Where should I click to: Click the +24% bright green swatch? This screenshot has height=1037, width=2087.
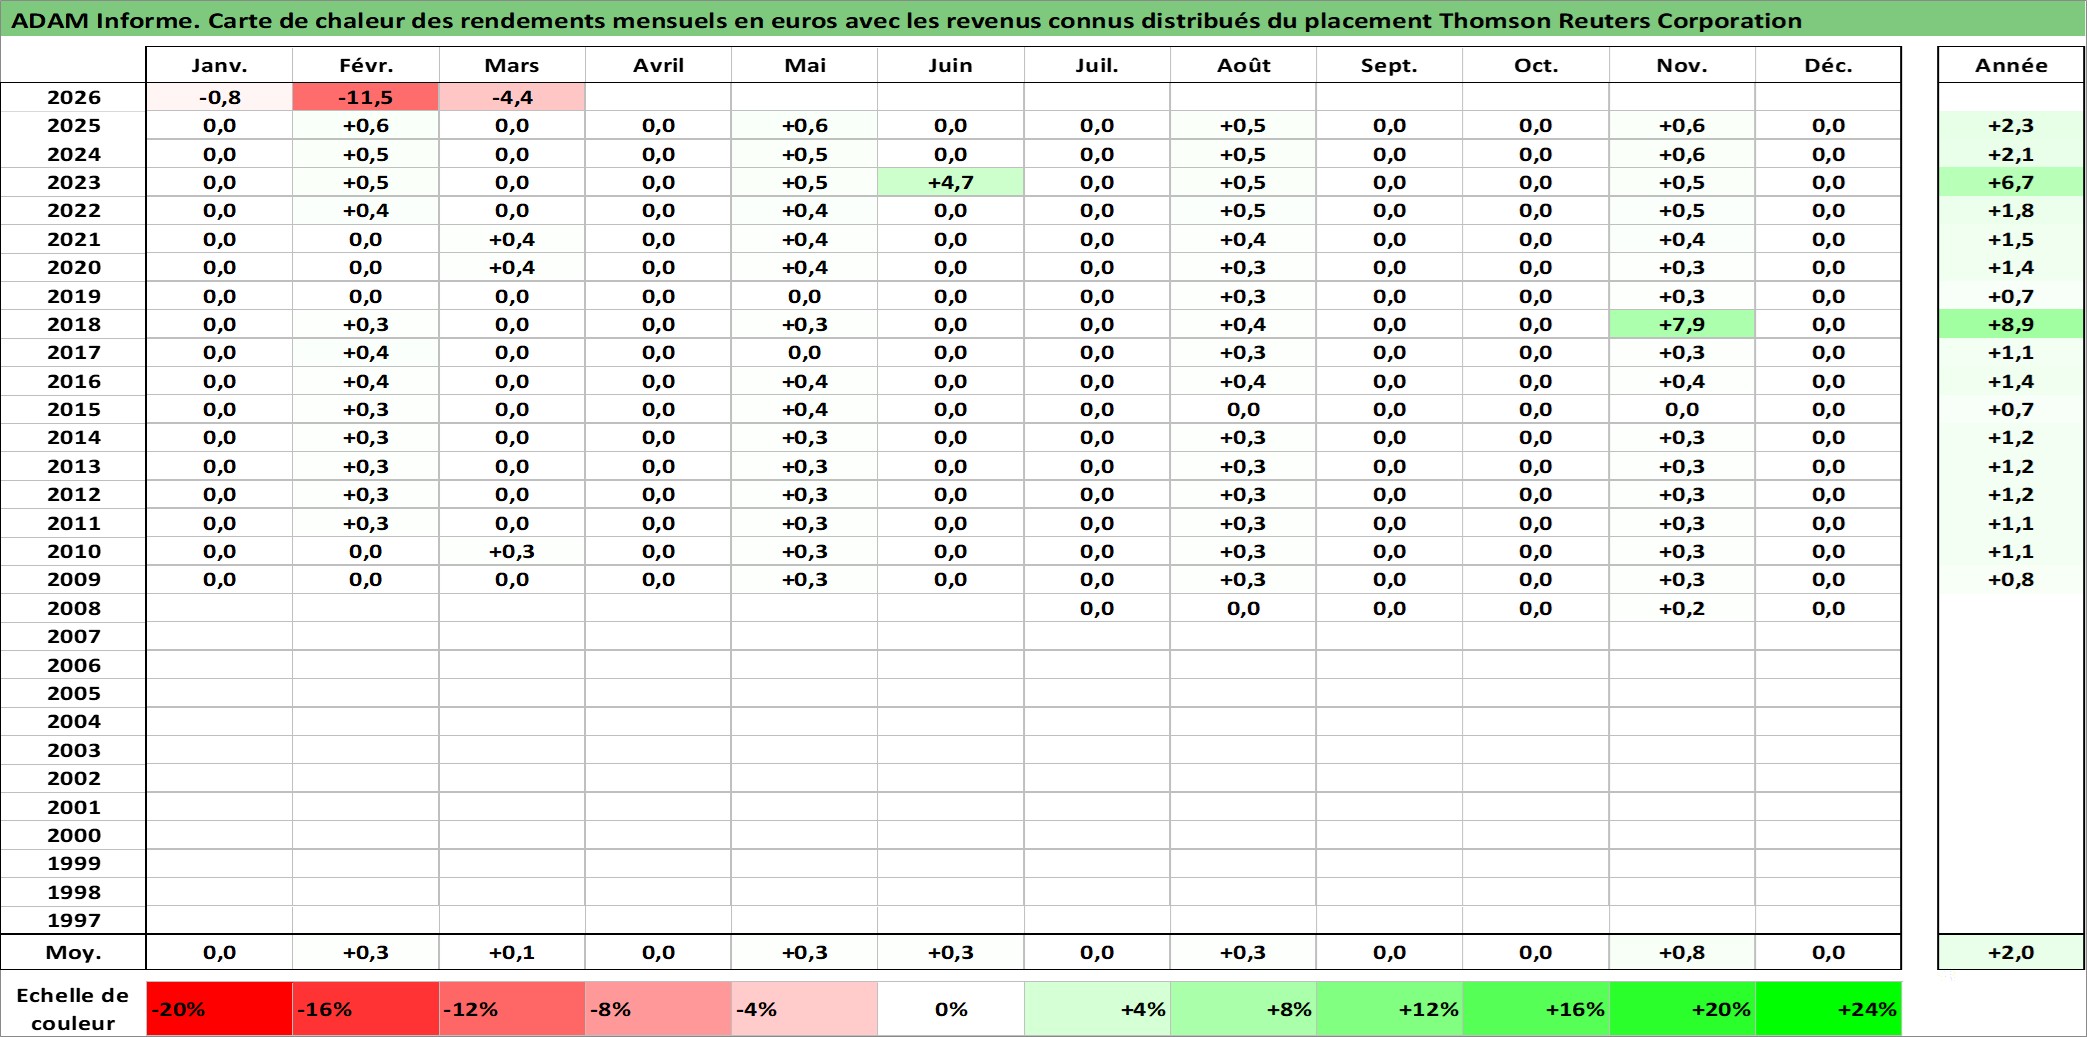1828,1009
